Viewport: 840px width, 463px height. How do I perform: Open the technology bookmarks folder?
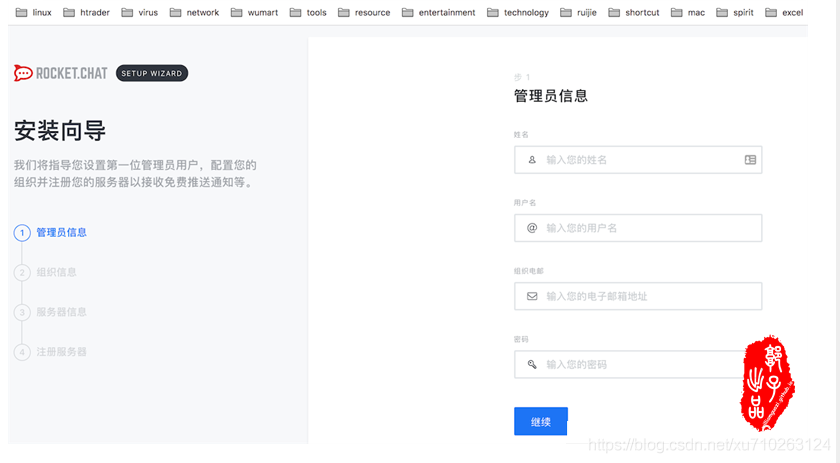click(518, 12)
